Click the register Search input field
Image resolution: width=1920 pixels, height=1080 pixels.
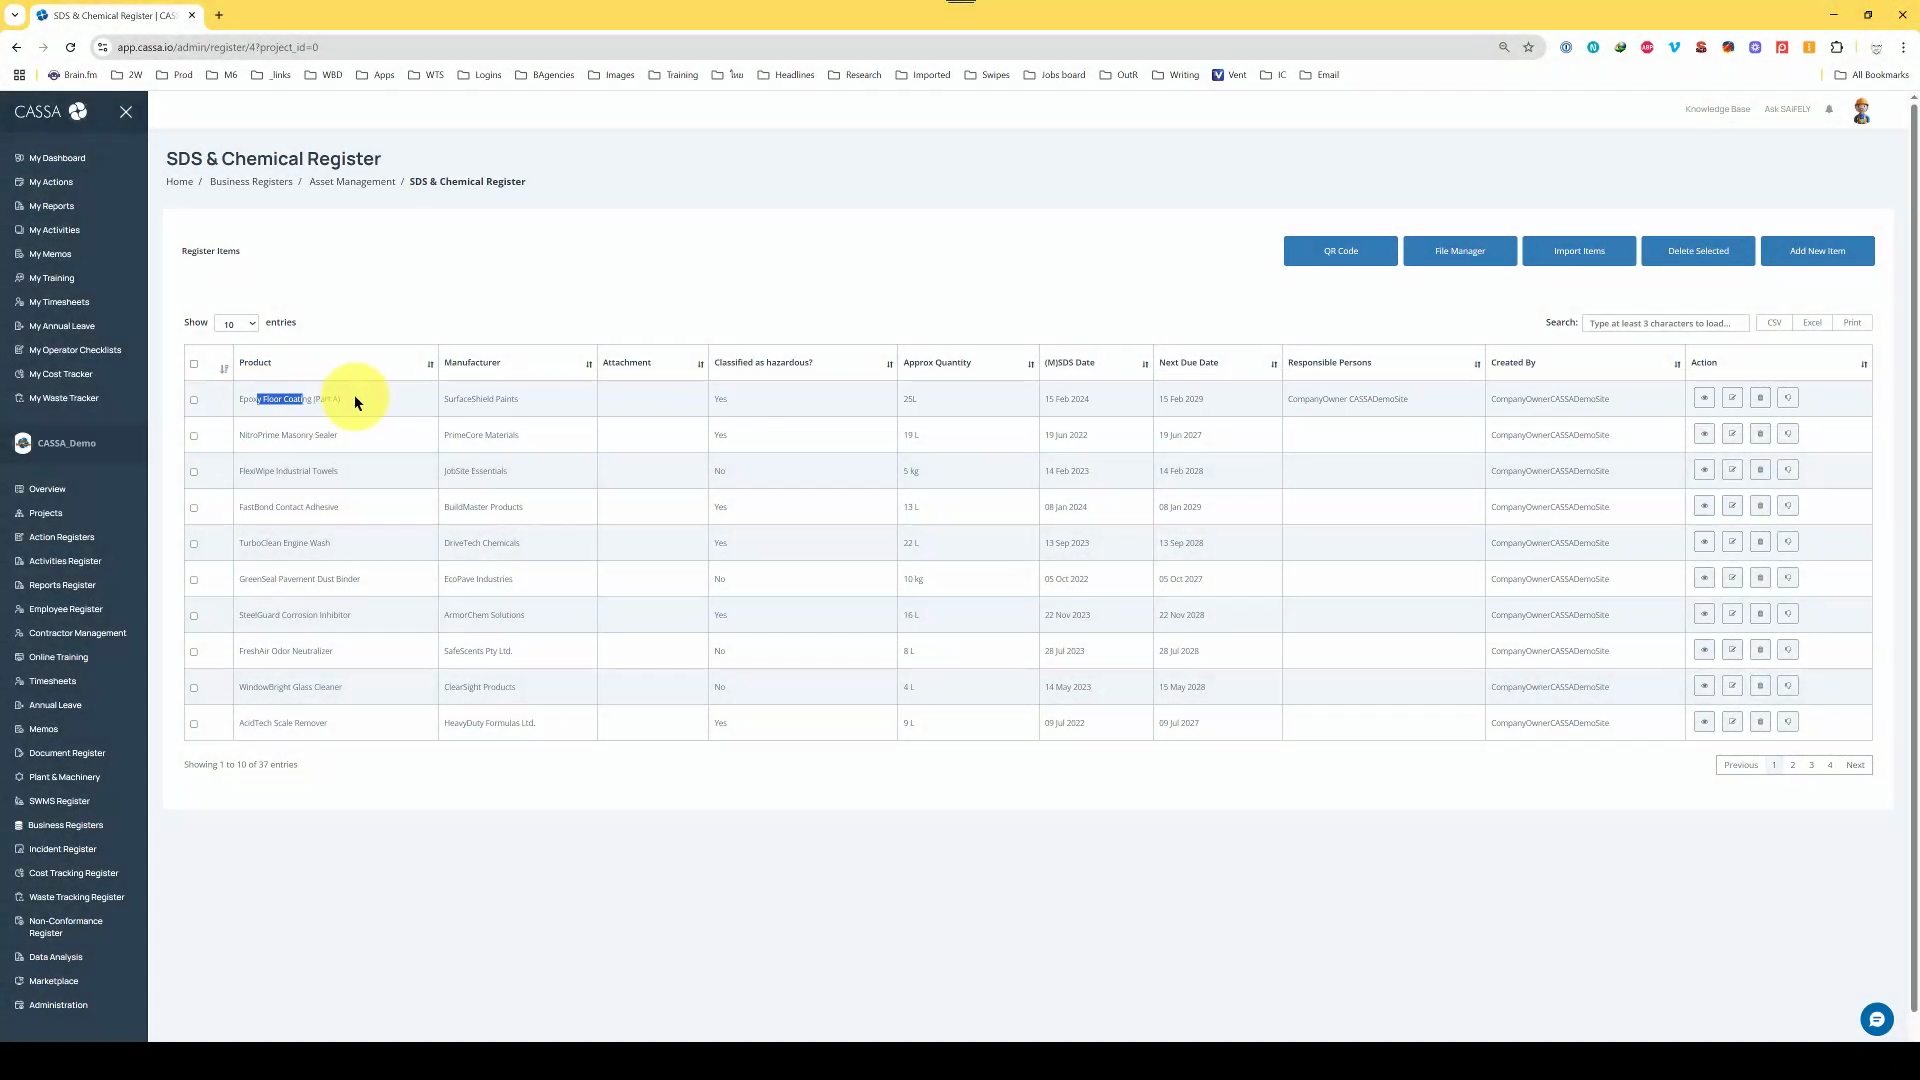tap(1664, 323)
